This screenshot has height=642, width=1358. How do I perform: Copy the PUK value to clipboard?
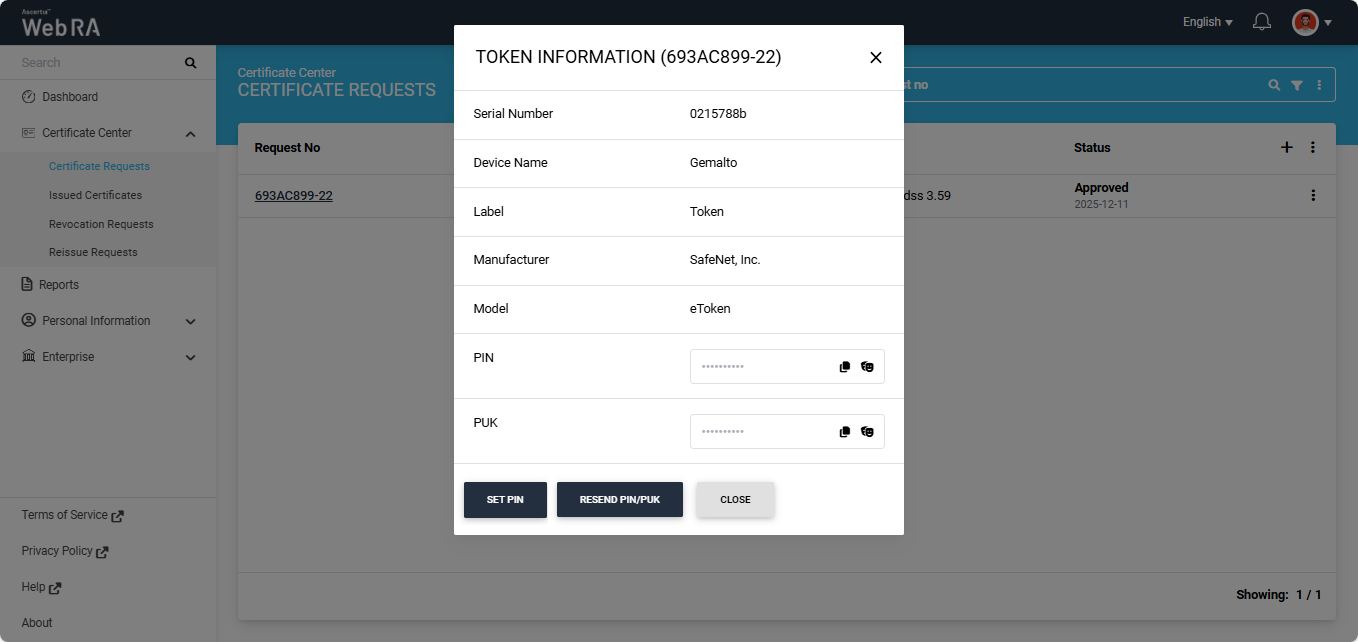click(844, 432)
